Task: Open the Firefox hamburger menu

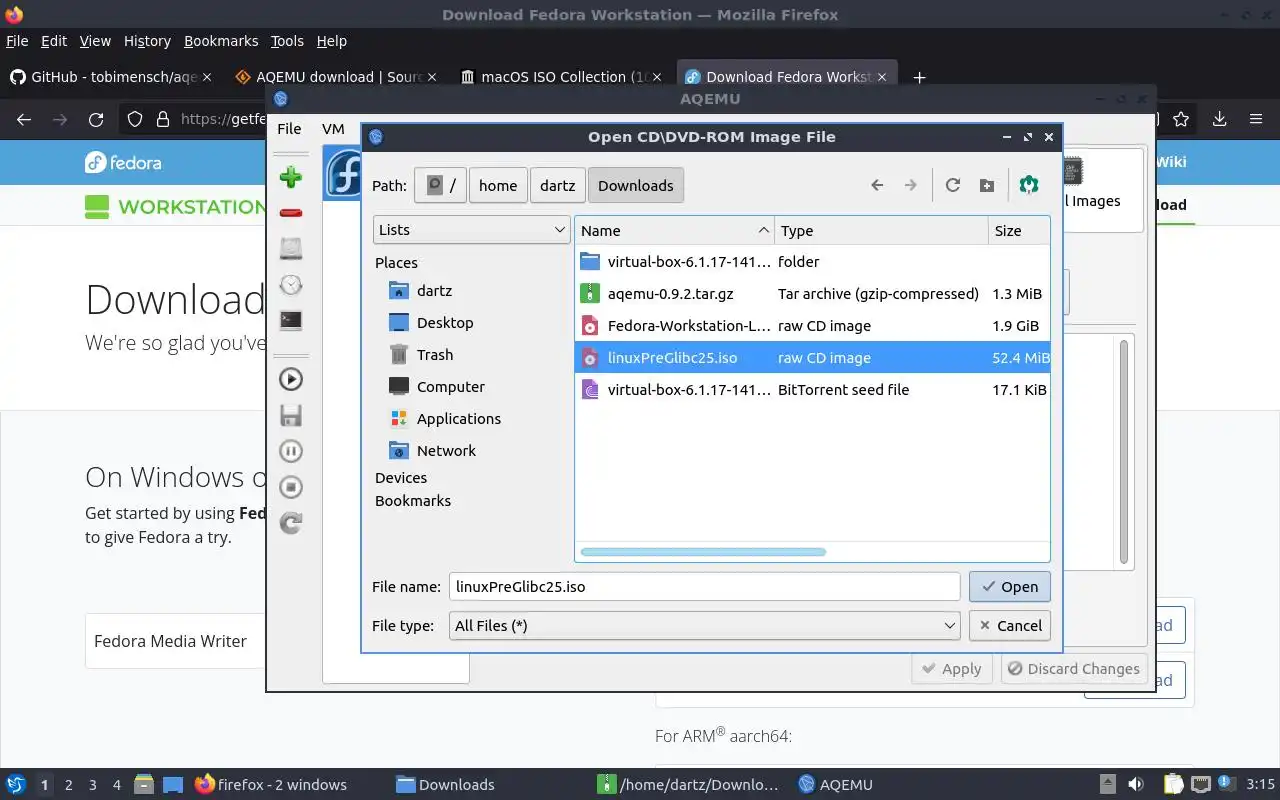Action: (1256, 119)
